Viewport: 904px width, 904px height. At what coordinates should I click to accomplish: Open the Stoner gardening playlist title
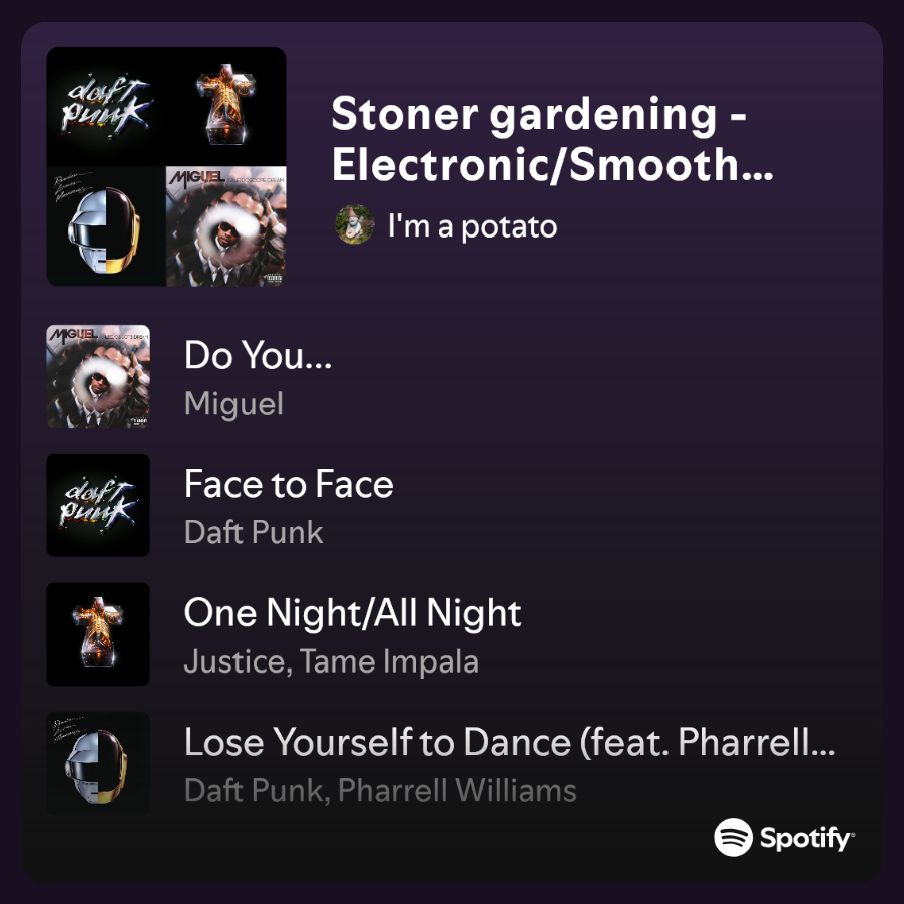pos(552,138)
